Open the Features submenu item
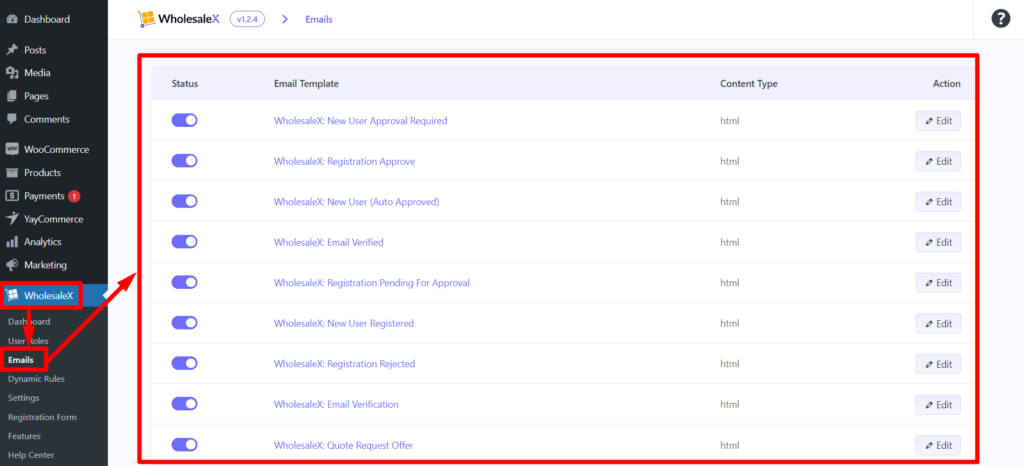Viewport: 1024px width, 466px height. [x=24, y=436]
